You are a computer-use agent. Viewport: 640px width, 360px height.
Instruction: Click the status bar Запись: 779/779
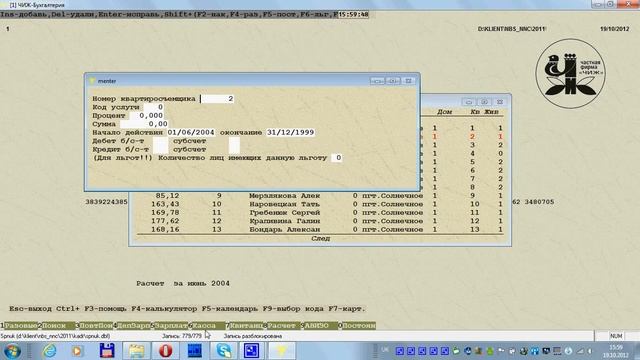(182, 336)
